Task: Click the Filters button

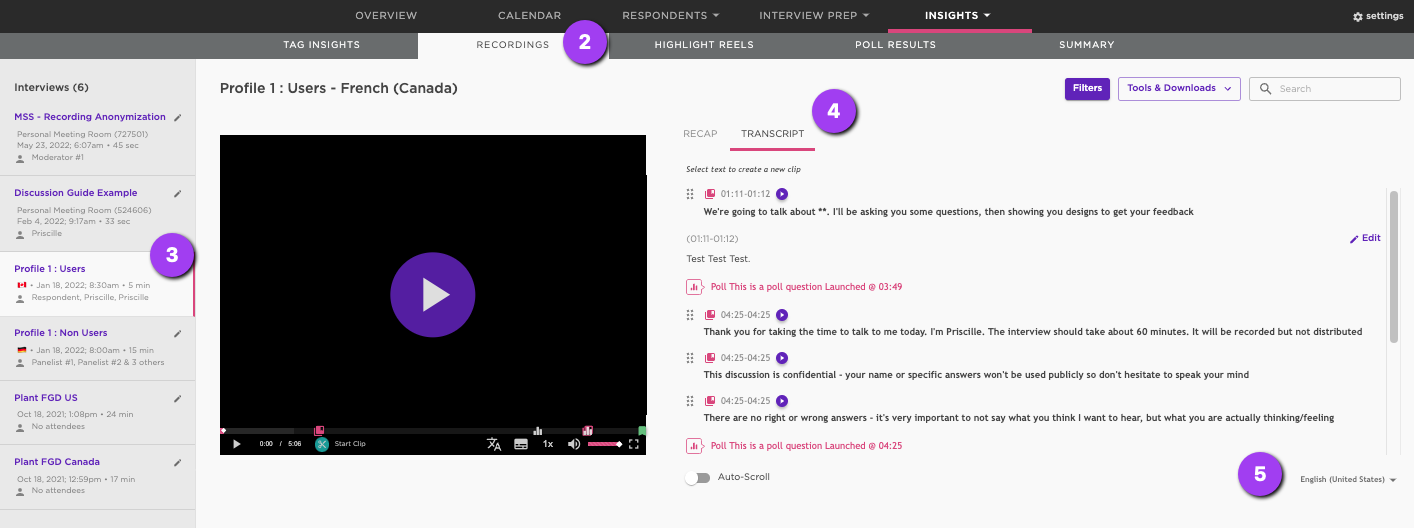Action: 1087,88
